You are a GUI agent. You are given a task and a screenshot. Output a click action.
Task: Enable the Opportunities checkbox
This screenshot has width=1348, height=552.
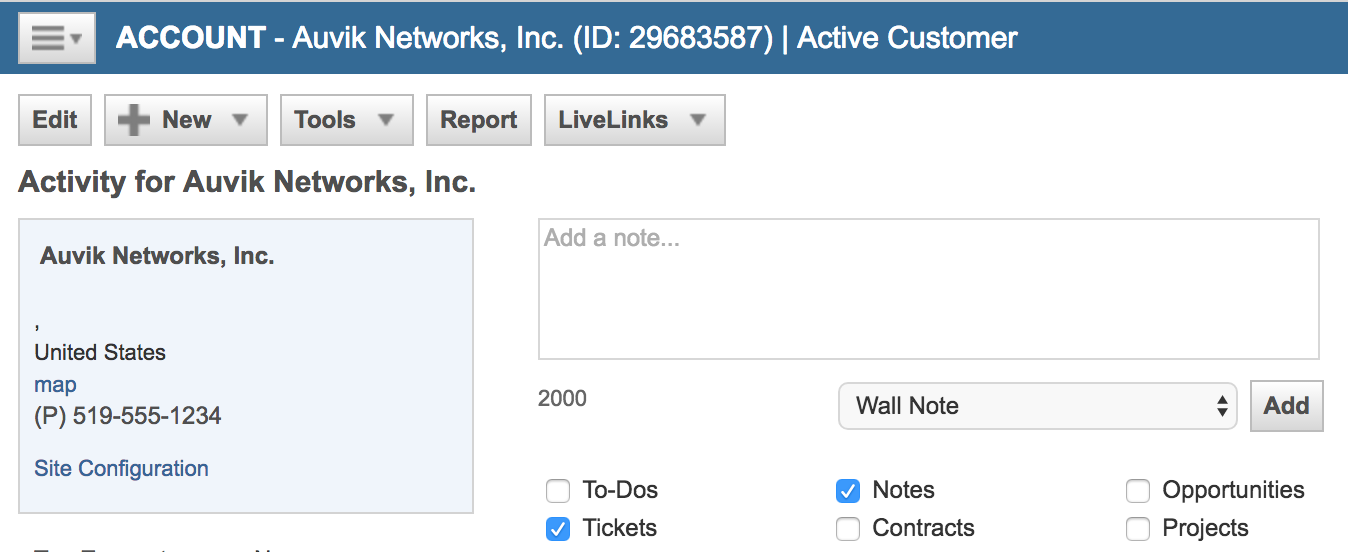[x=1137, y=491]
